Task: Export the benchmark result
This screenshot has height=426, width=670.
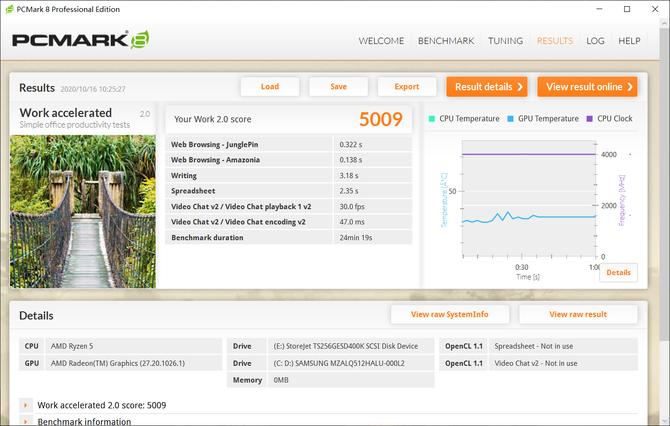Action: click(x=407, y=87)
